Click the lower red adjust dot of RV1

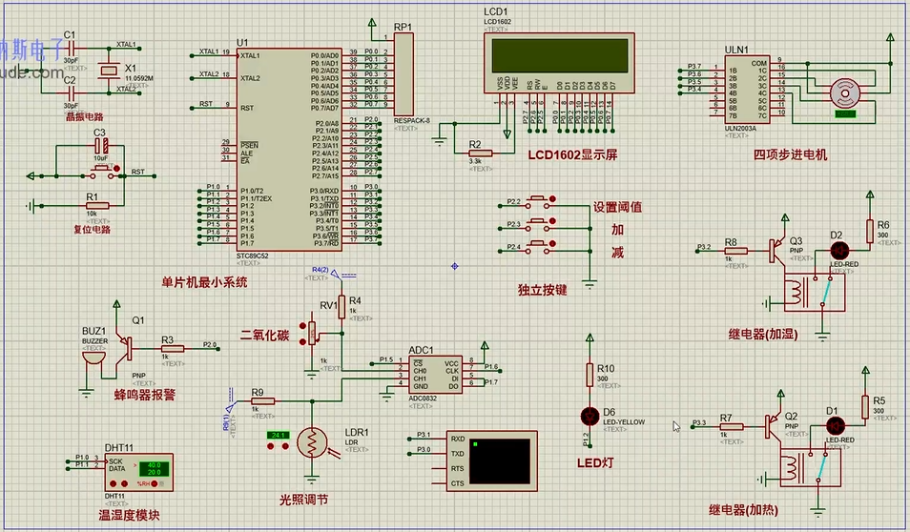302,342
